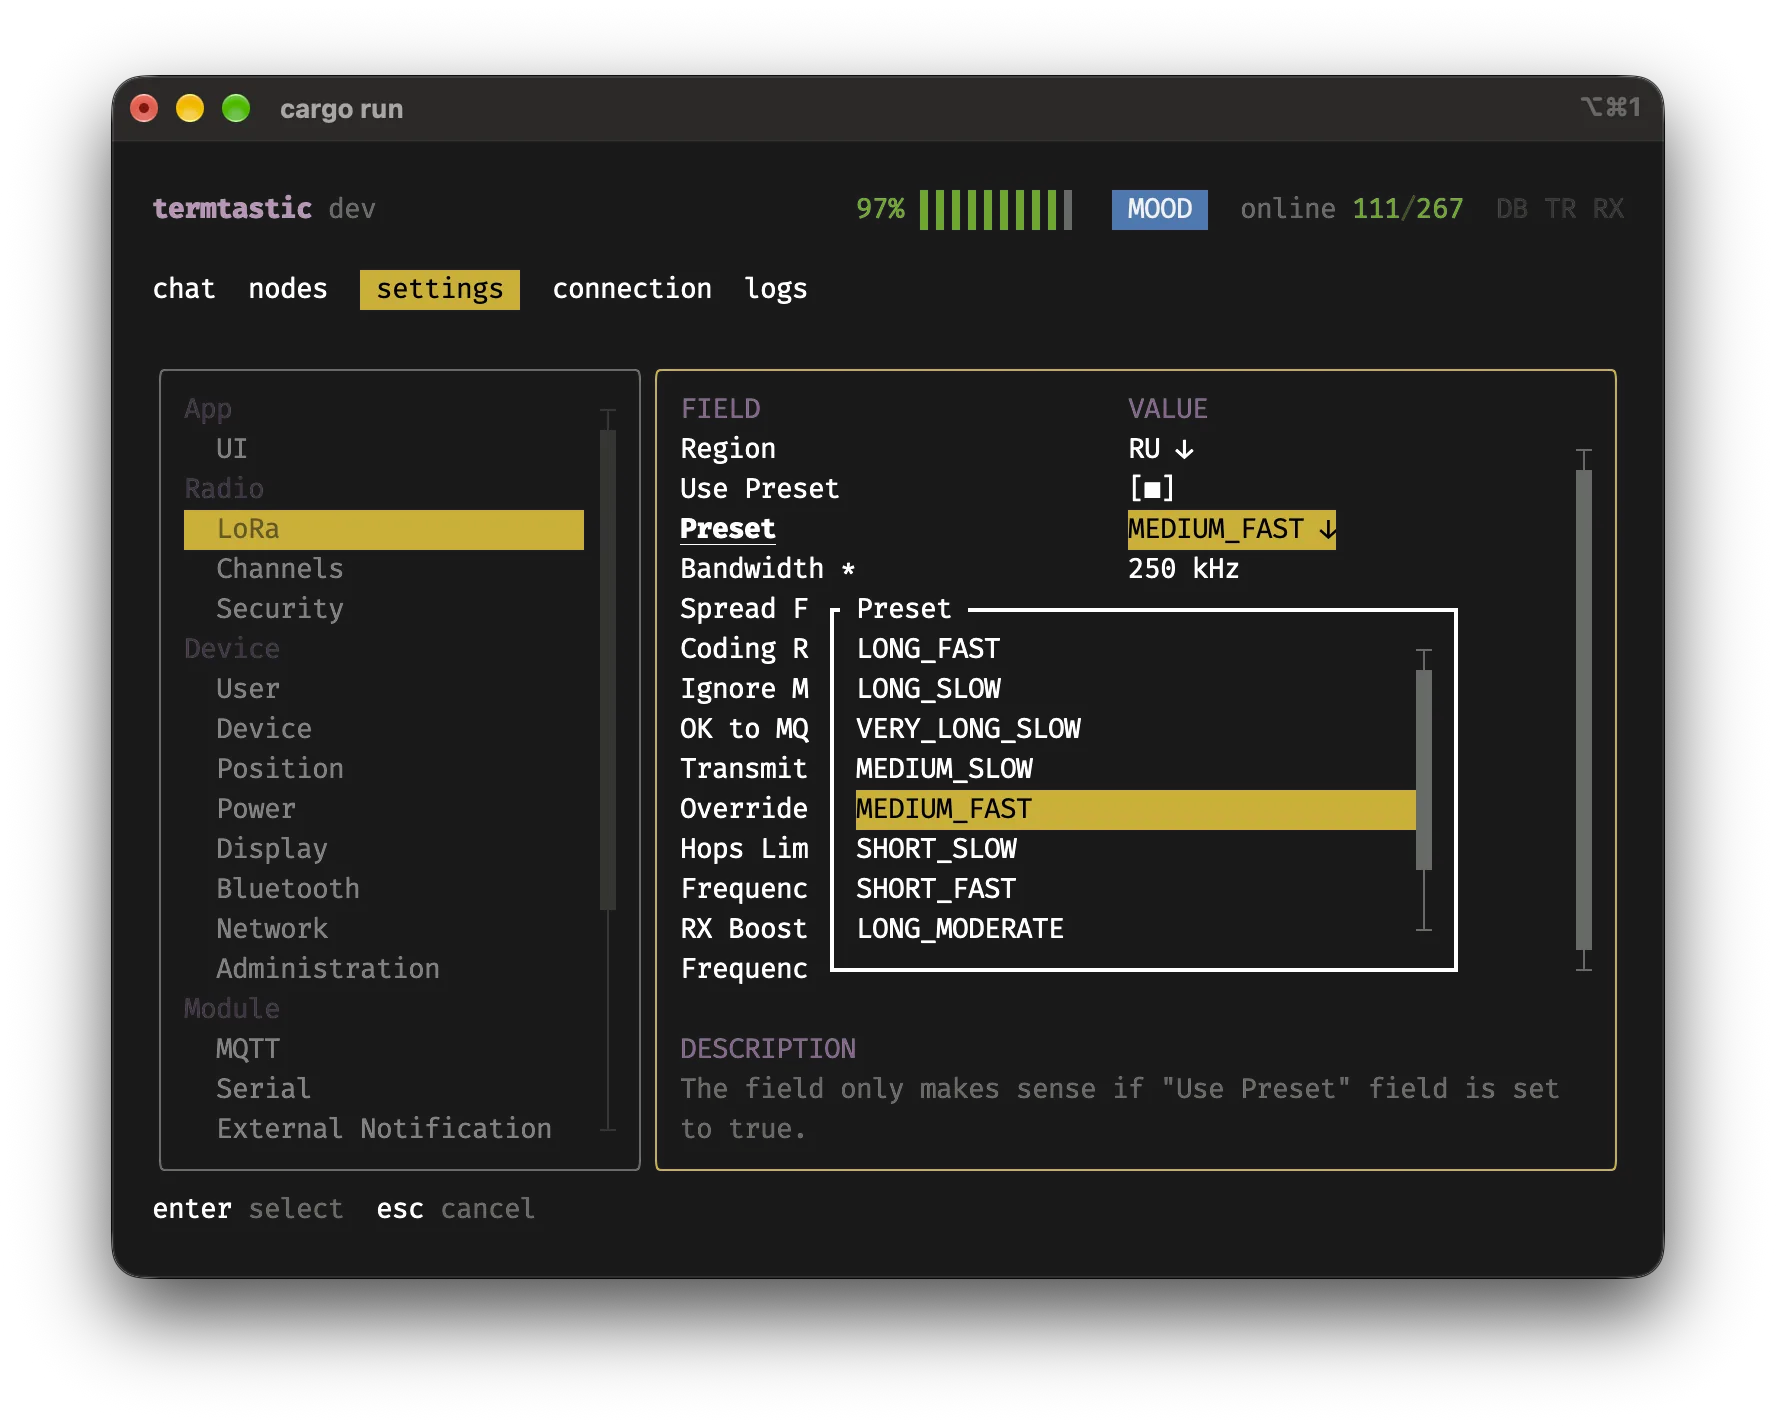Open Administration settings in sidebar
This screenshot has height=1426, width=1776.
pos(328,969)
